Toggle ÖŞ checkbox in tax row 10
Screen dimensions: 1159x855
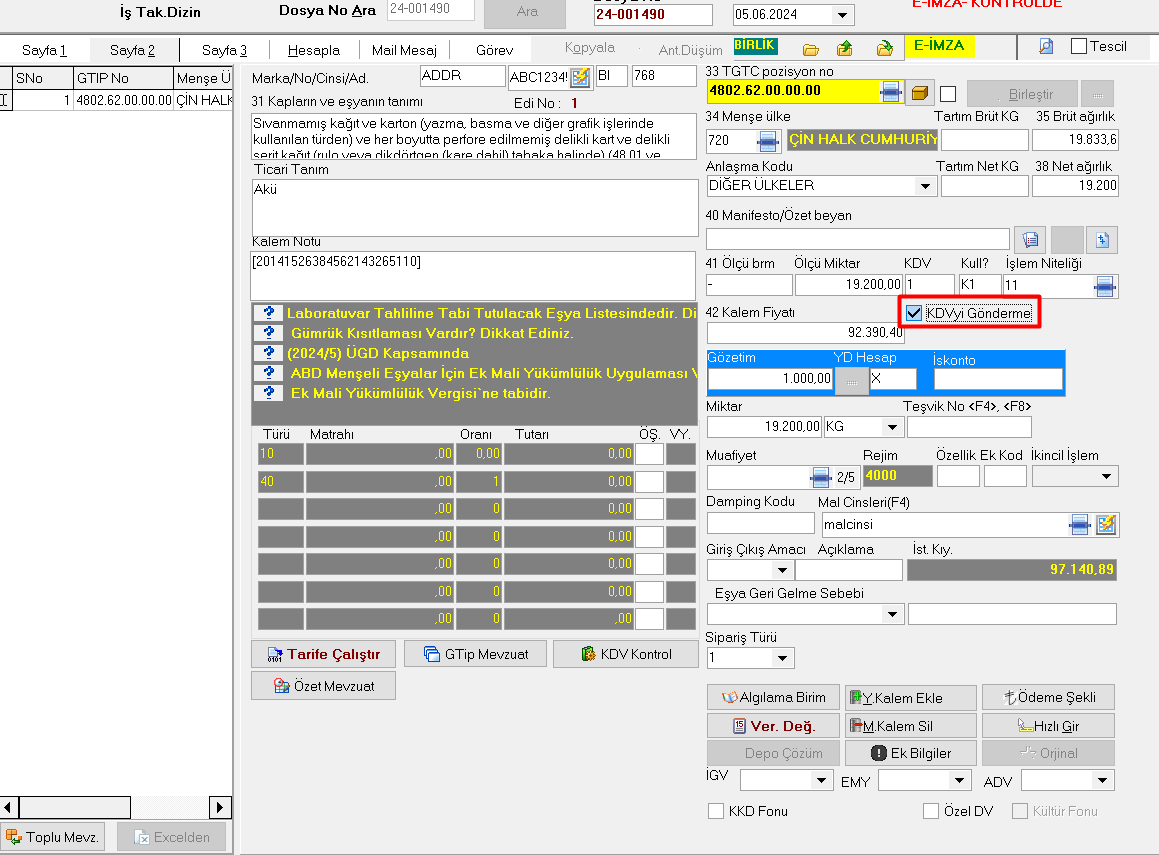tap(649, 454)
